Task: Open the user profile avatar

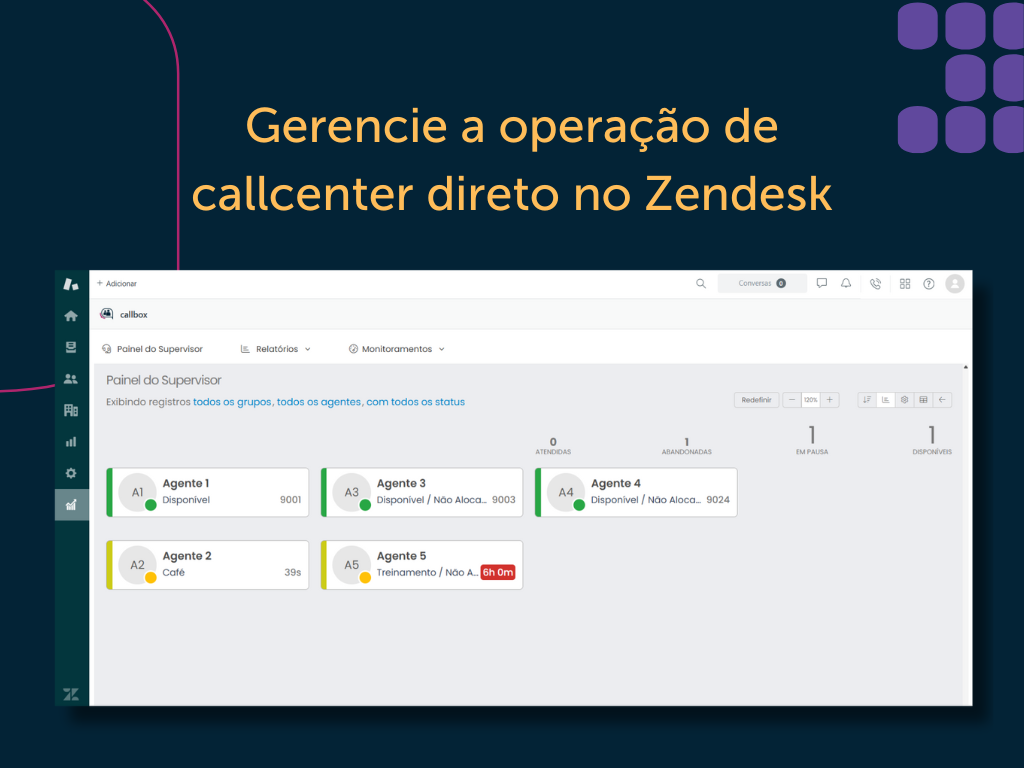Action: click(955, 283)
